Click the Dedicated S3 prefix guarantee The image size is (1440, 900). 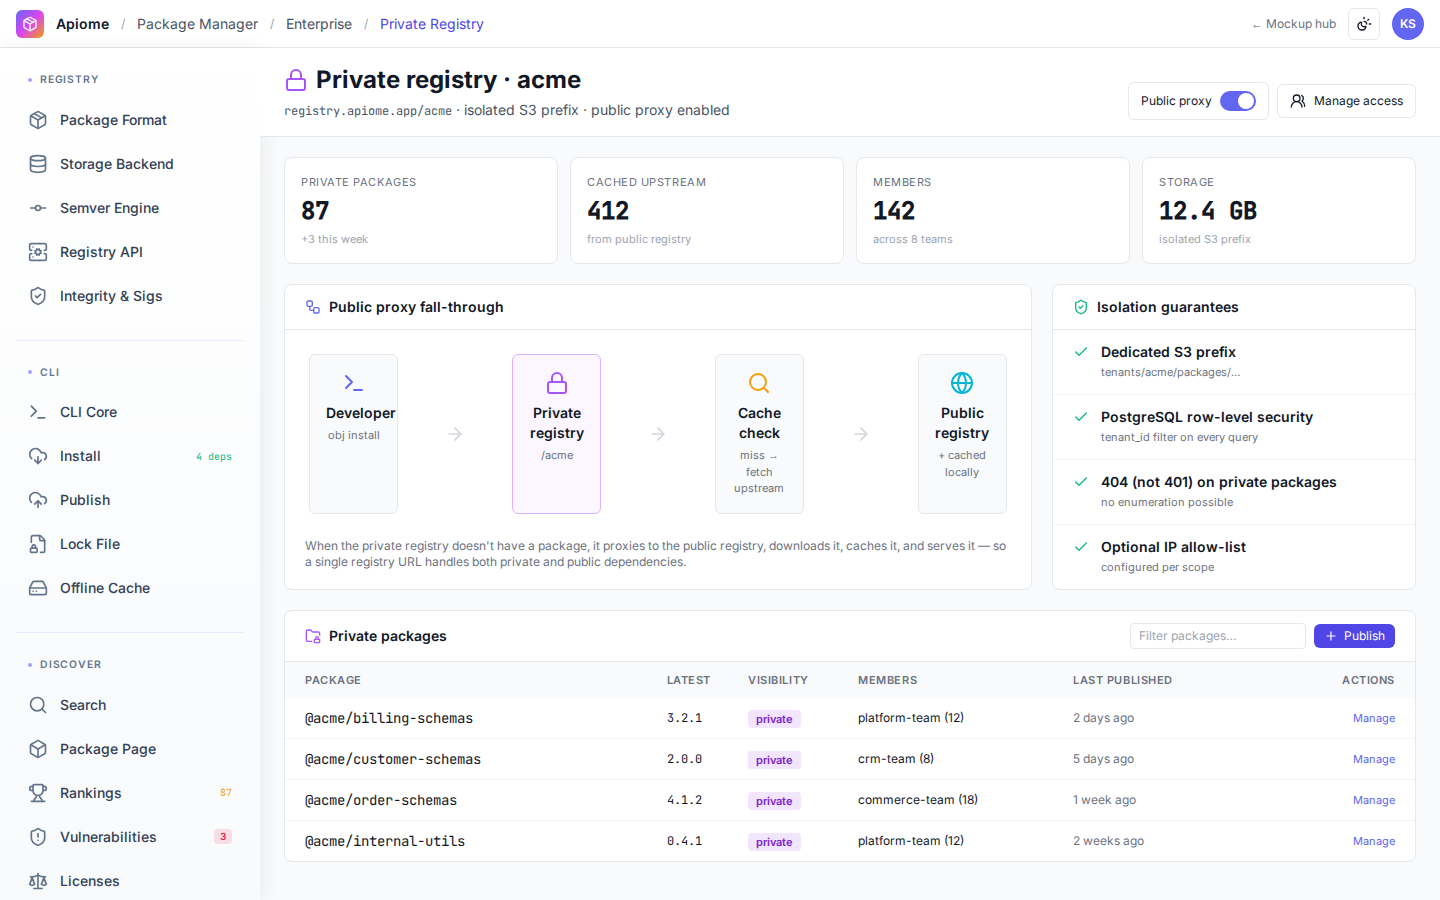[1234, 362]
